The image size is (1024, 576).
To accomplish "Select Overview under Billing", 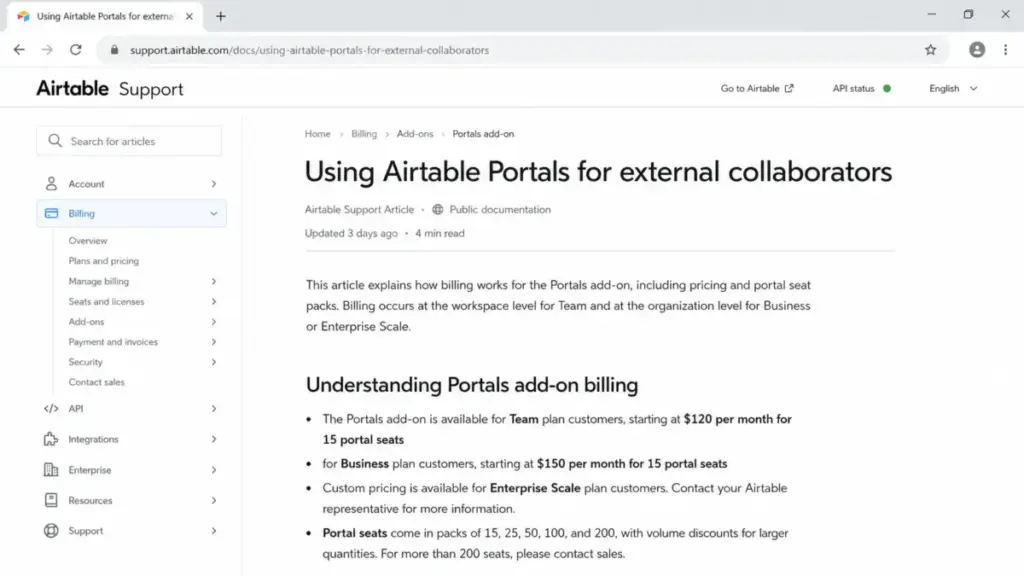I will point(88,240).
